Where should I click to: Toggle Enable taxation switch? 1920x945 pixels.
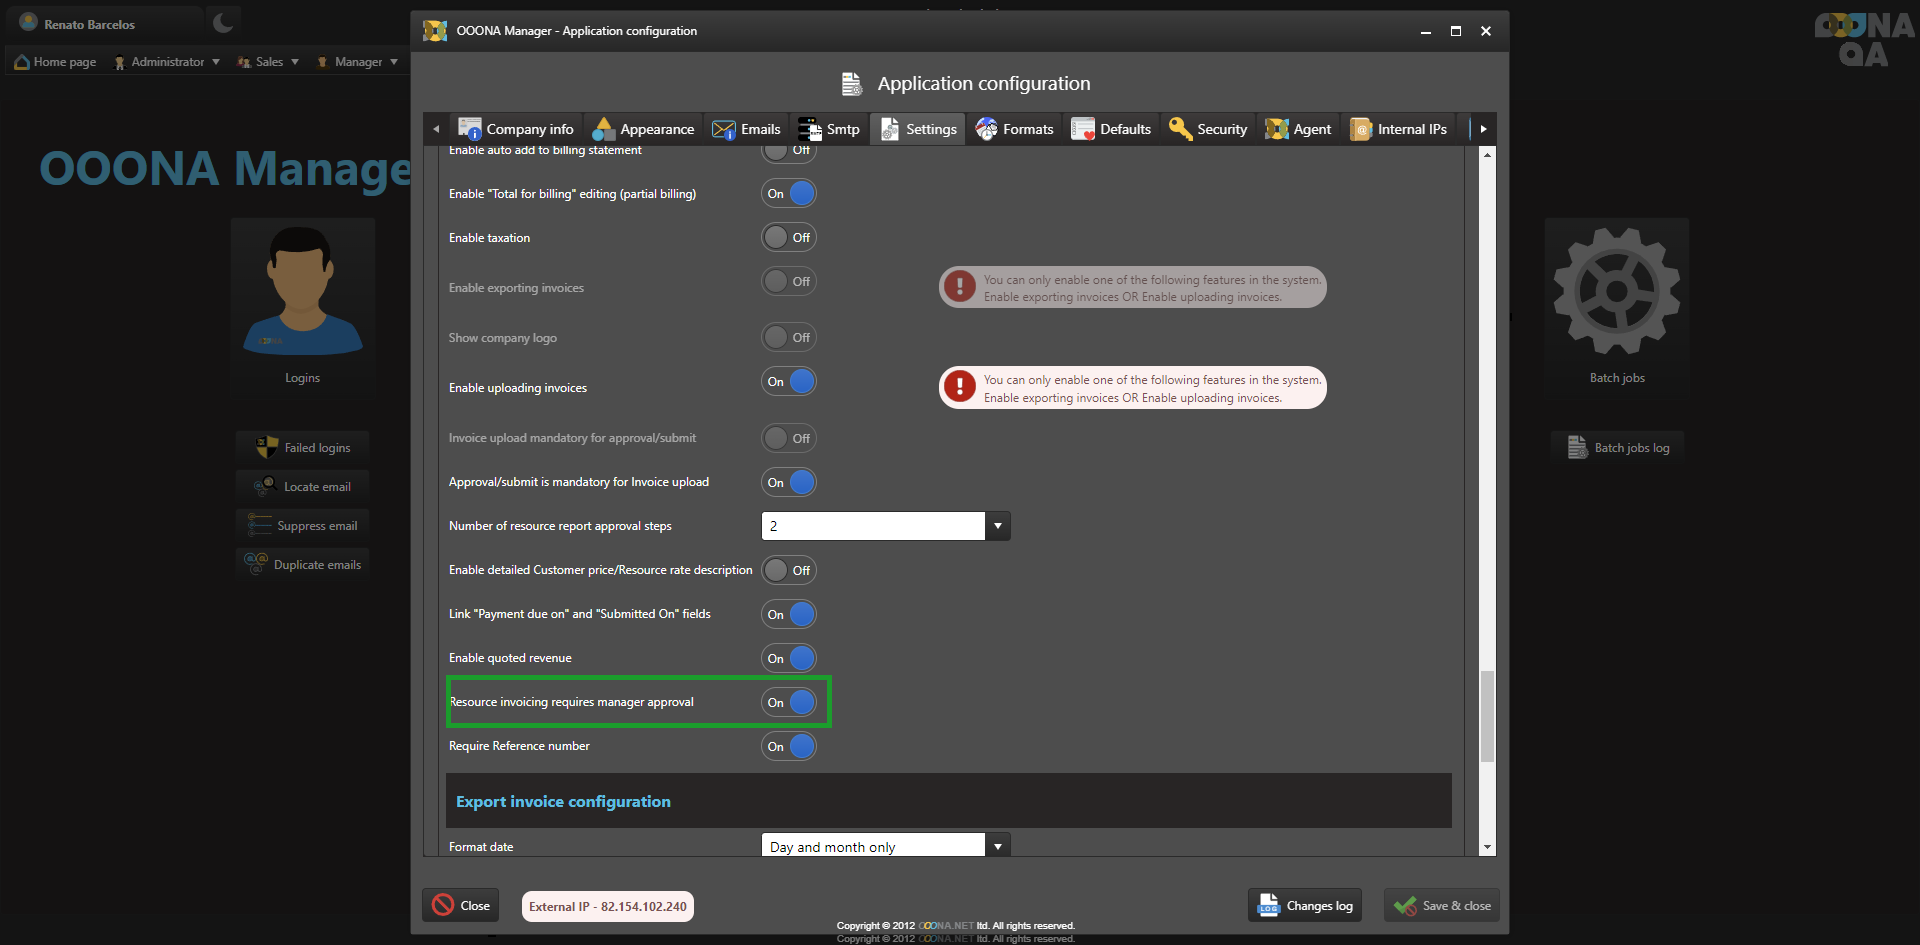click(x=788, y=238)
